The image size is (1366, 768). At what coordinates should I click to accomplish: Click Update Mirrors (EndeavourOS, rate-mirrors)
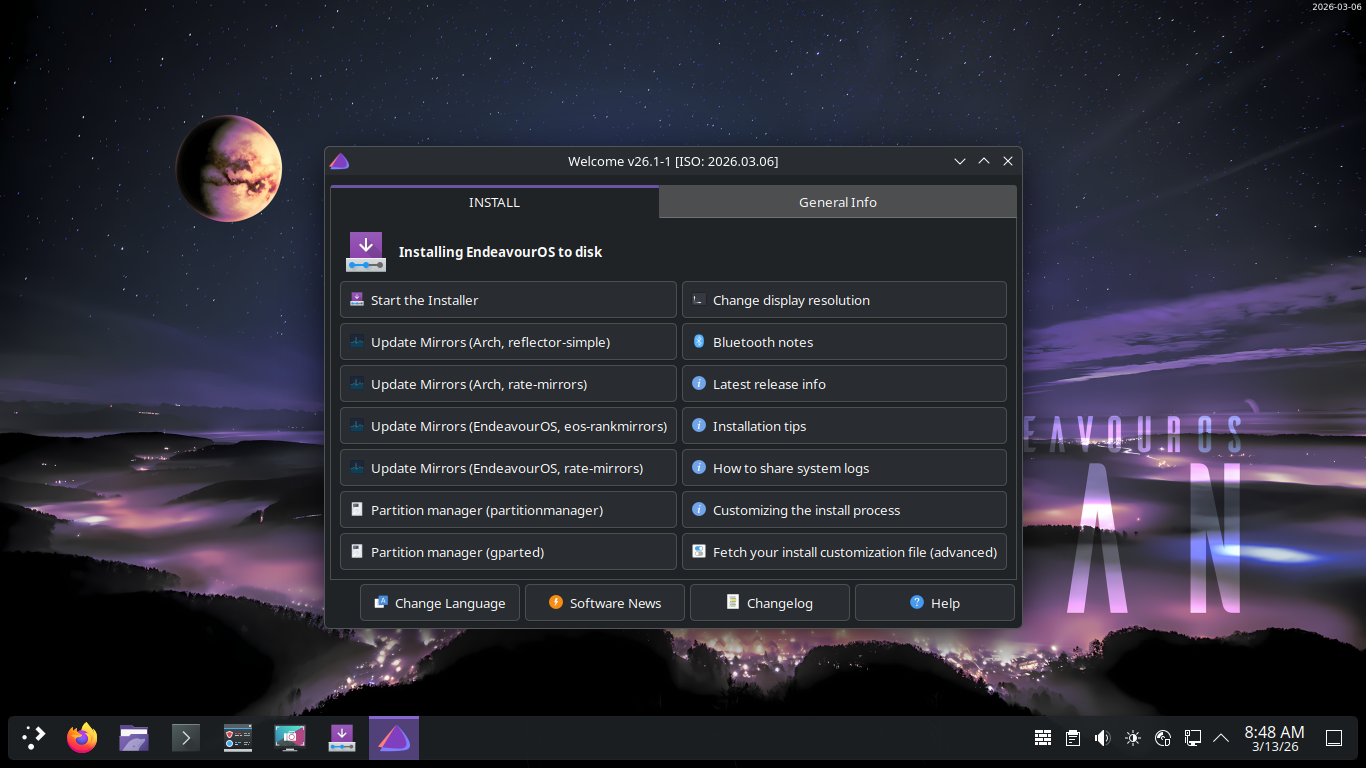pos(508,468)
